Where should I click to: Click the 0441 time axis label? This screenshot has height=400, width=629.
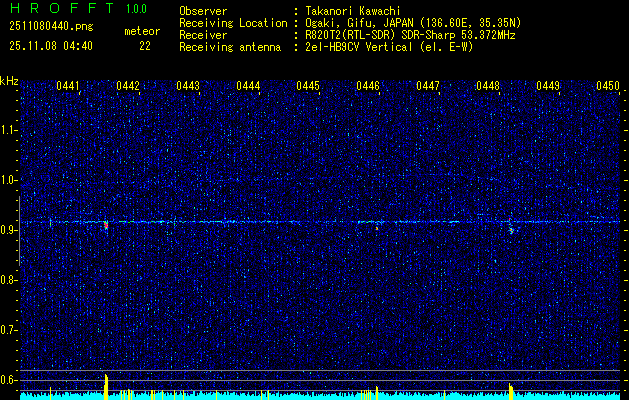tap(68, 86)
